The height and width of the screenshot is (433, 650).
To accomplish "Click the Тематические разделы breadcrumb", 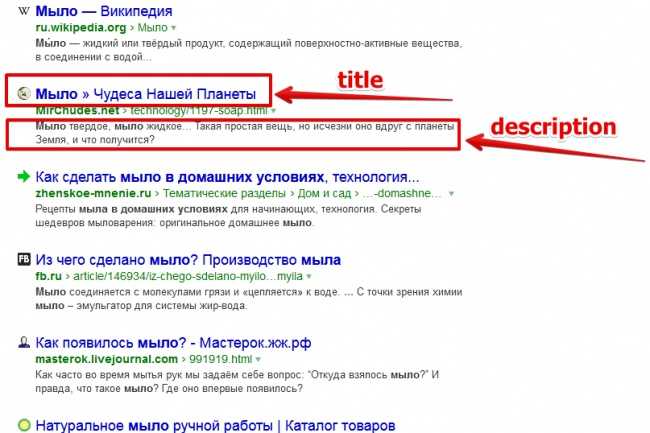I will click(224, 194).
